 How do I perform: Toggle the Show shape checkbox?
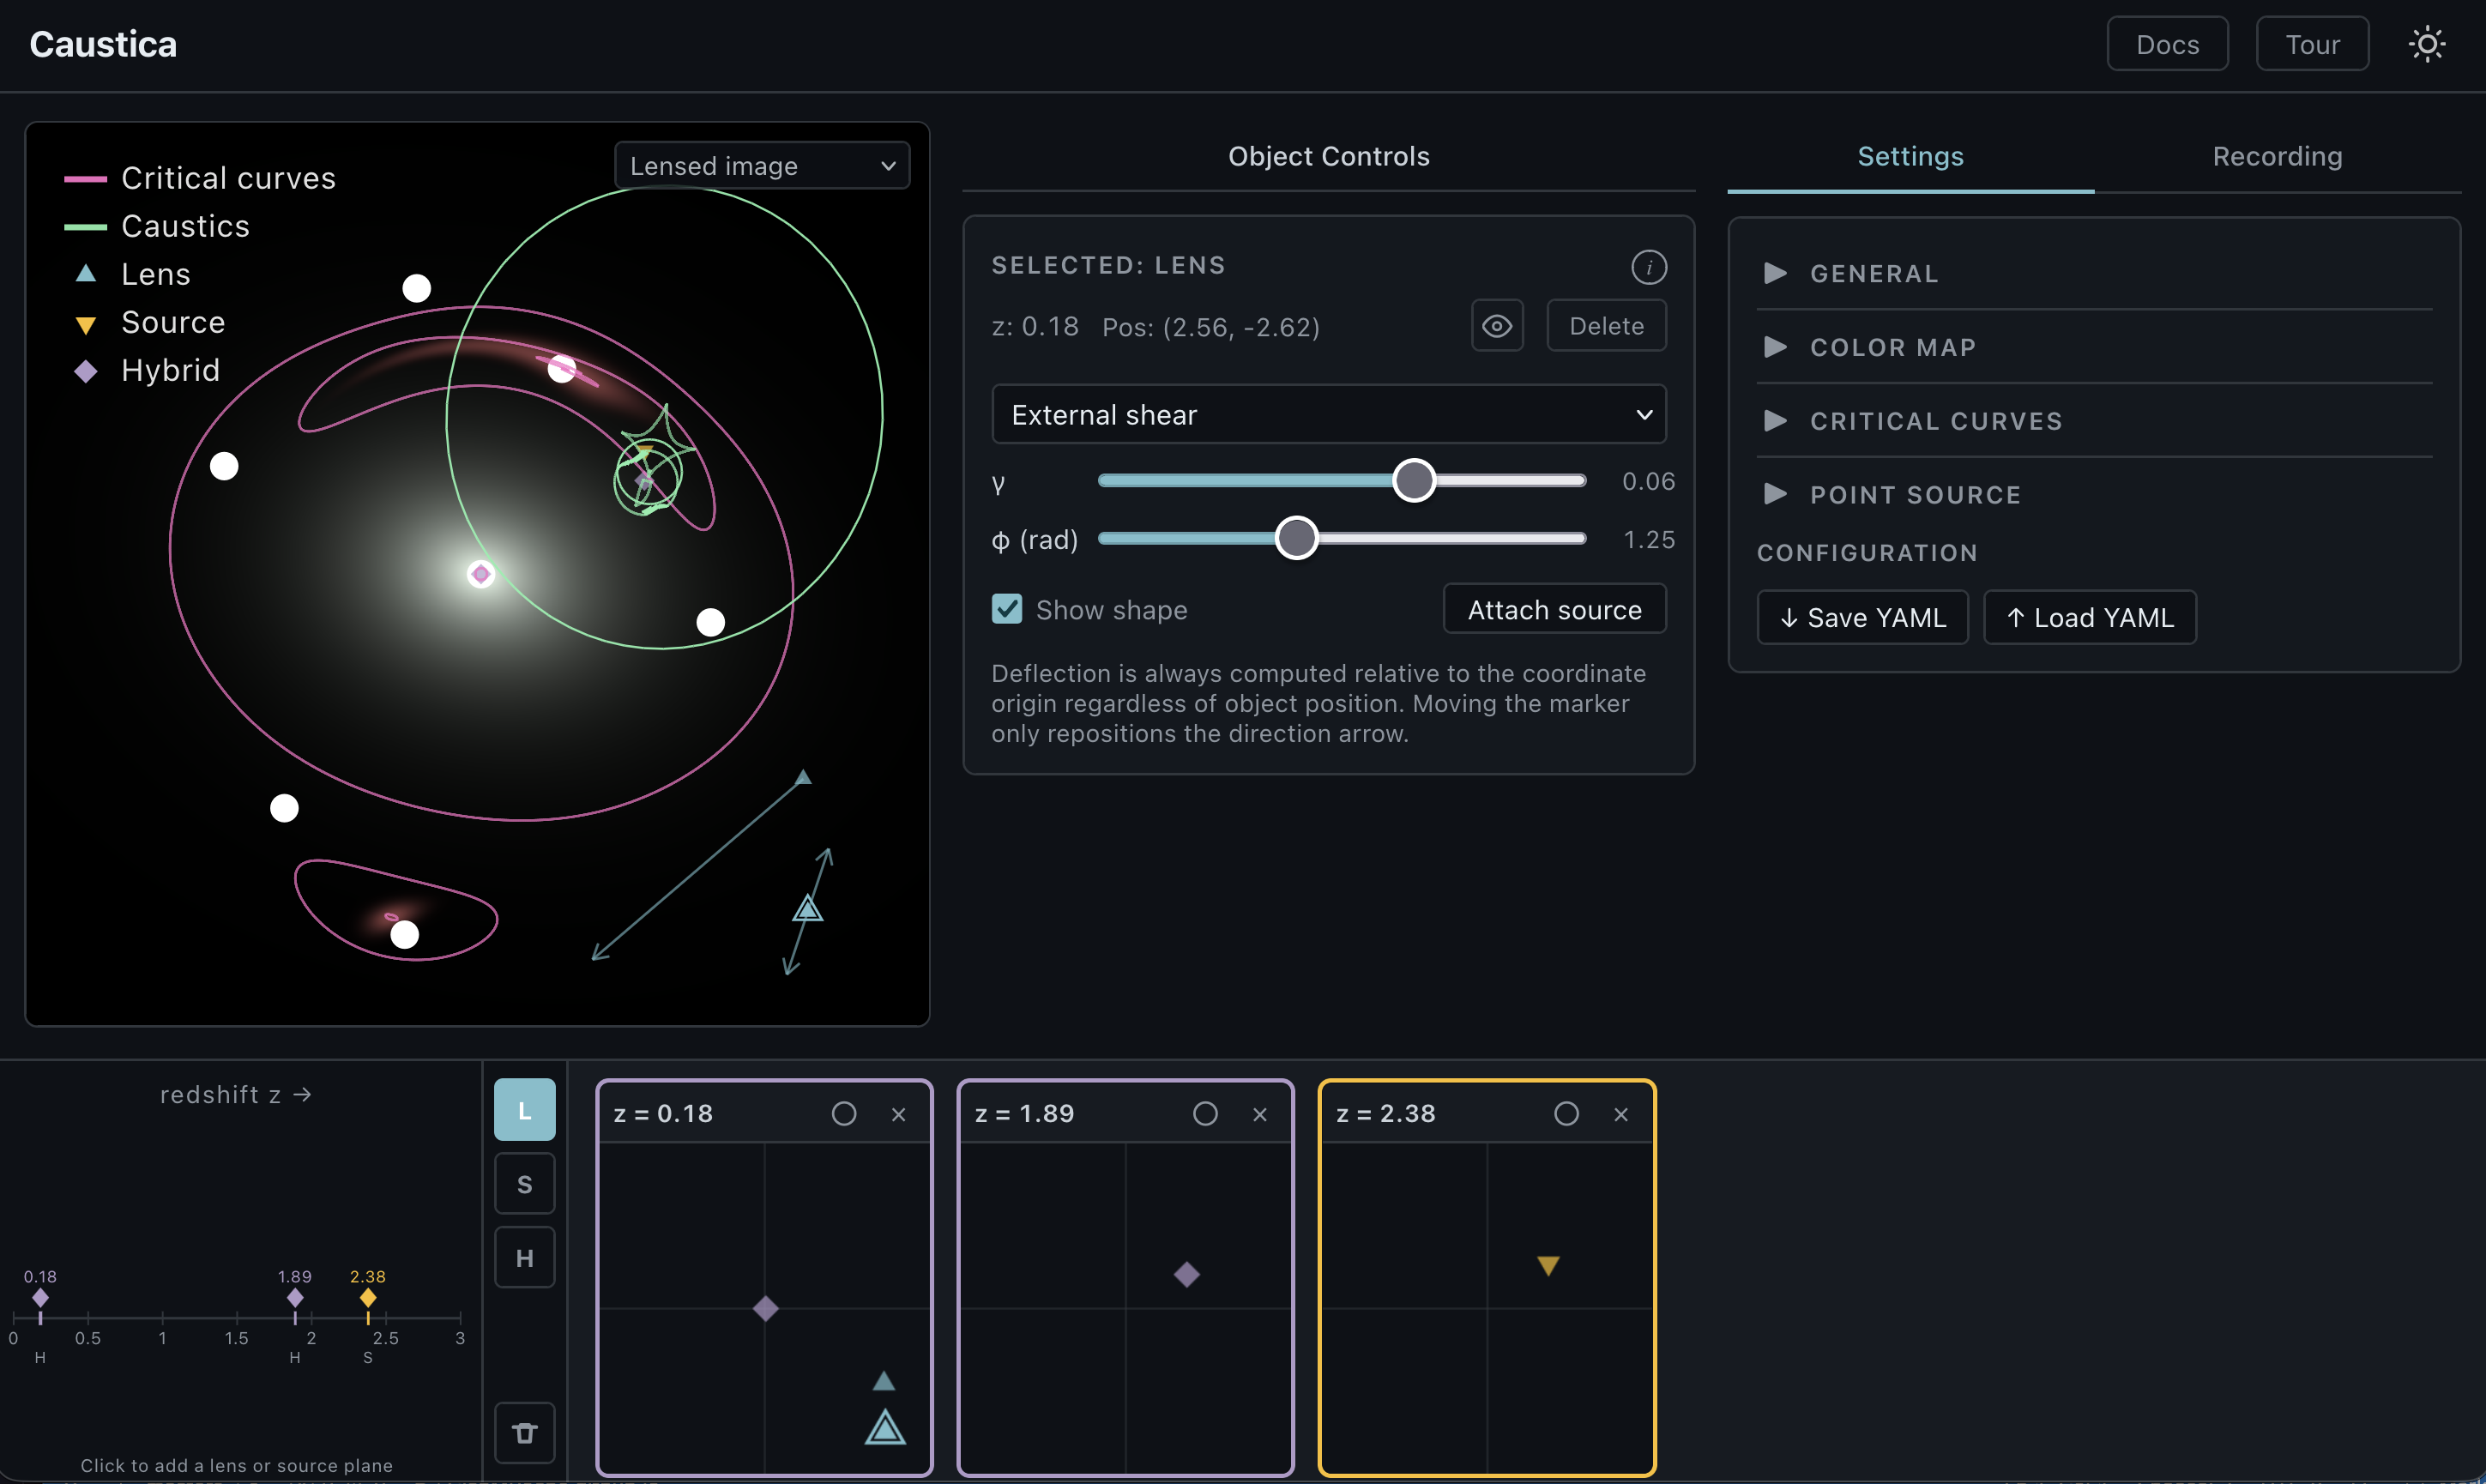pos(1006,609)
